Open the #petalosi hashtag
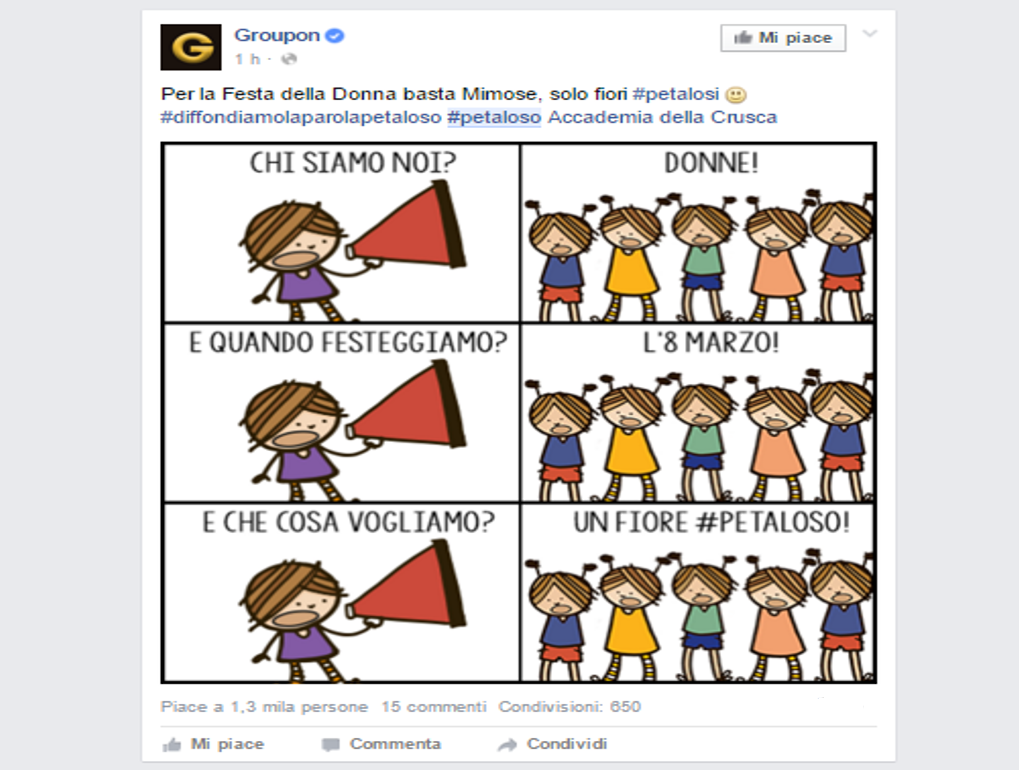The width and height of the screenshot is (1019, 770). click(x=676, y=94)
